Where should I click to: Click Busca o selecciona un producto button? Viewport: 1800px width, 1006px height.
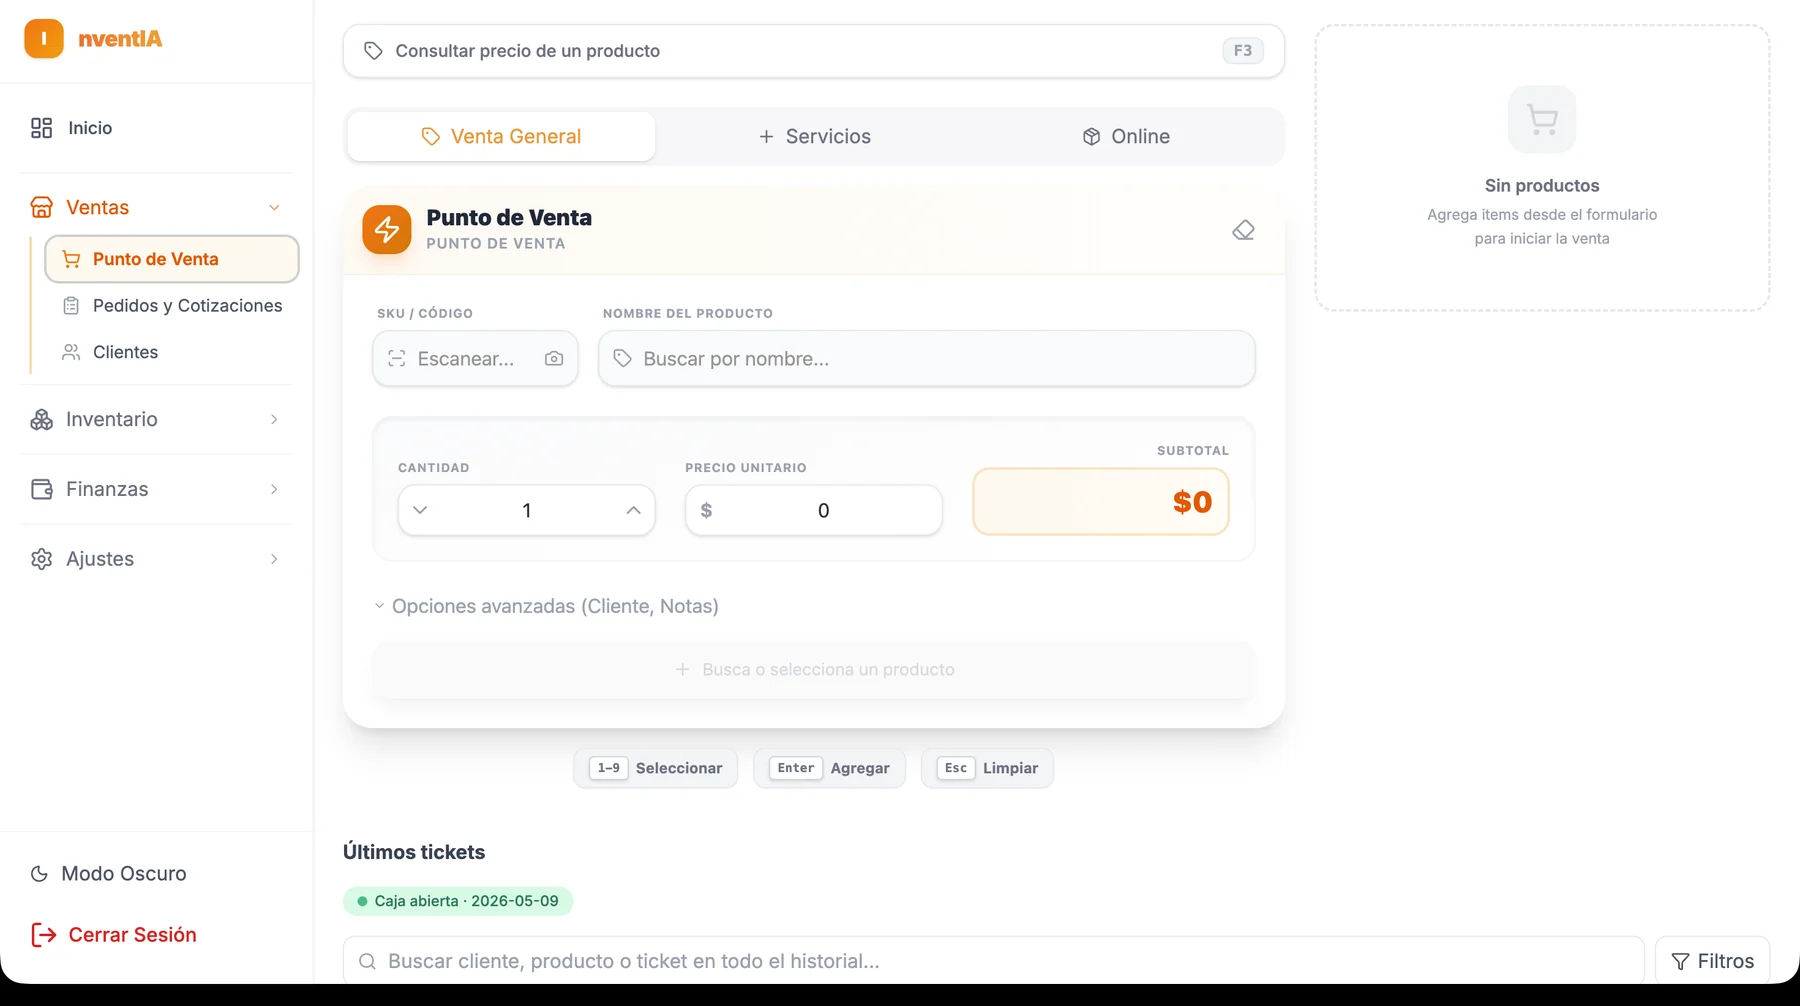(814, 670)
